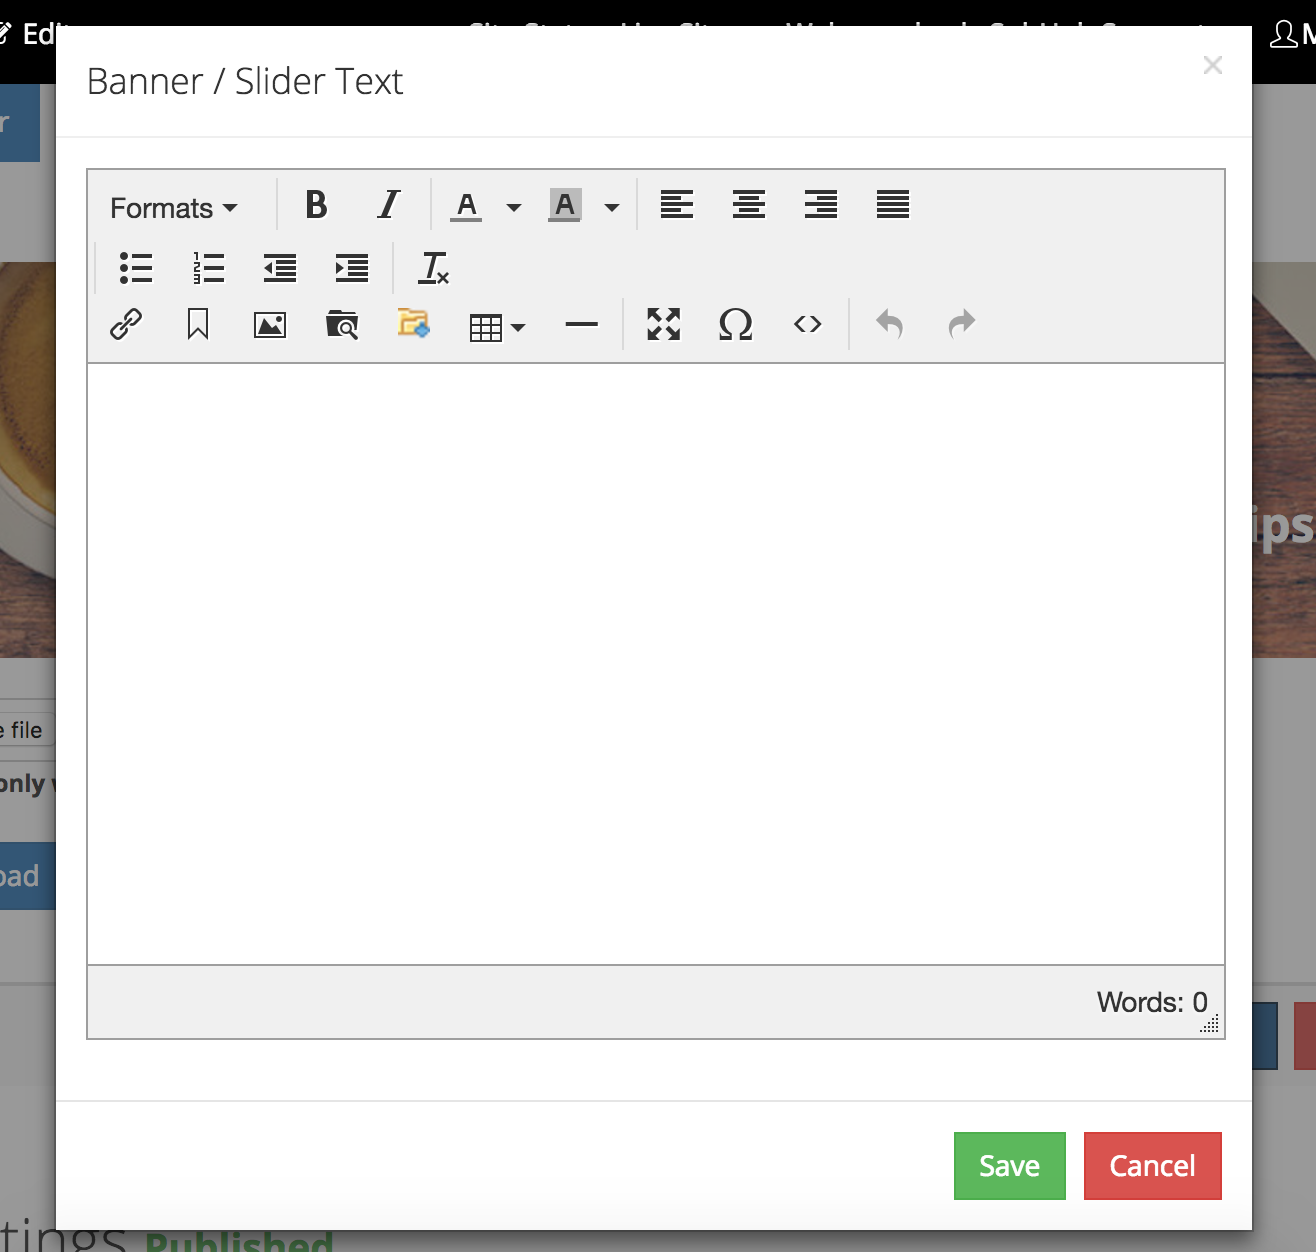Open the table dropdown menu
Viewport: 1316px width, 1252px height.
(497, 327)
